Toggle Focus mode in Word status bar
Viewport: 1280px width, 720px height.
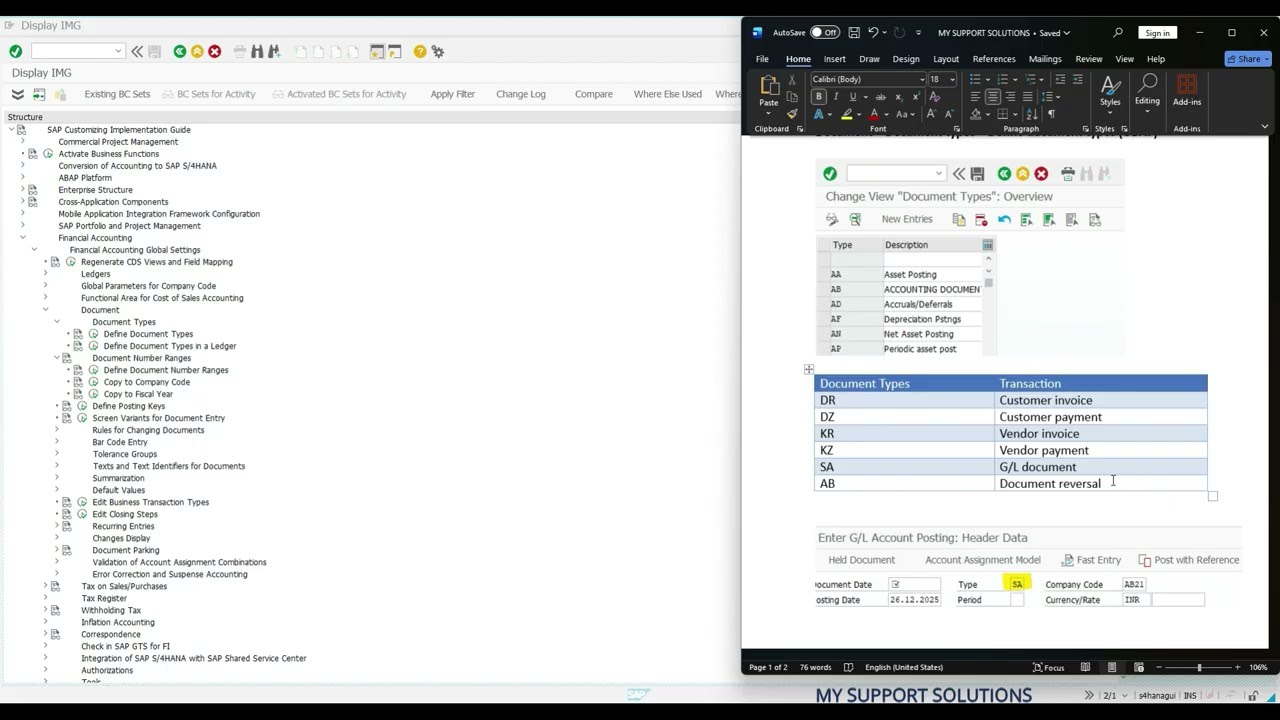[1048, 667]
